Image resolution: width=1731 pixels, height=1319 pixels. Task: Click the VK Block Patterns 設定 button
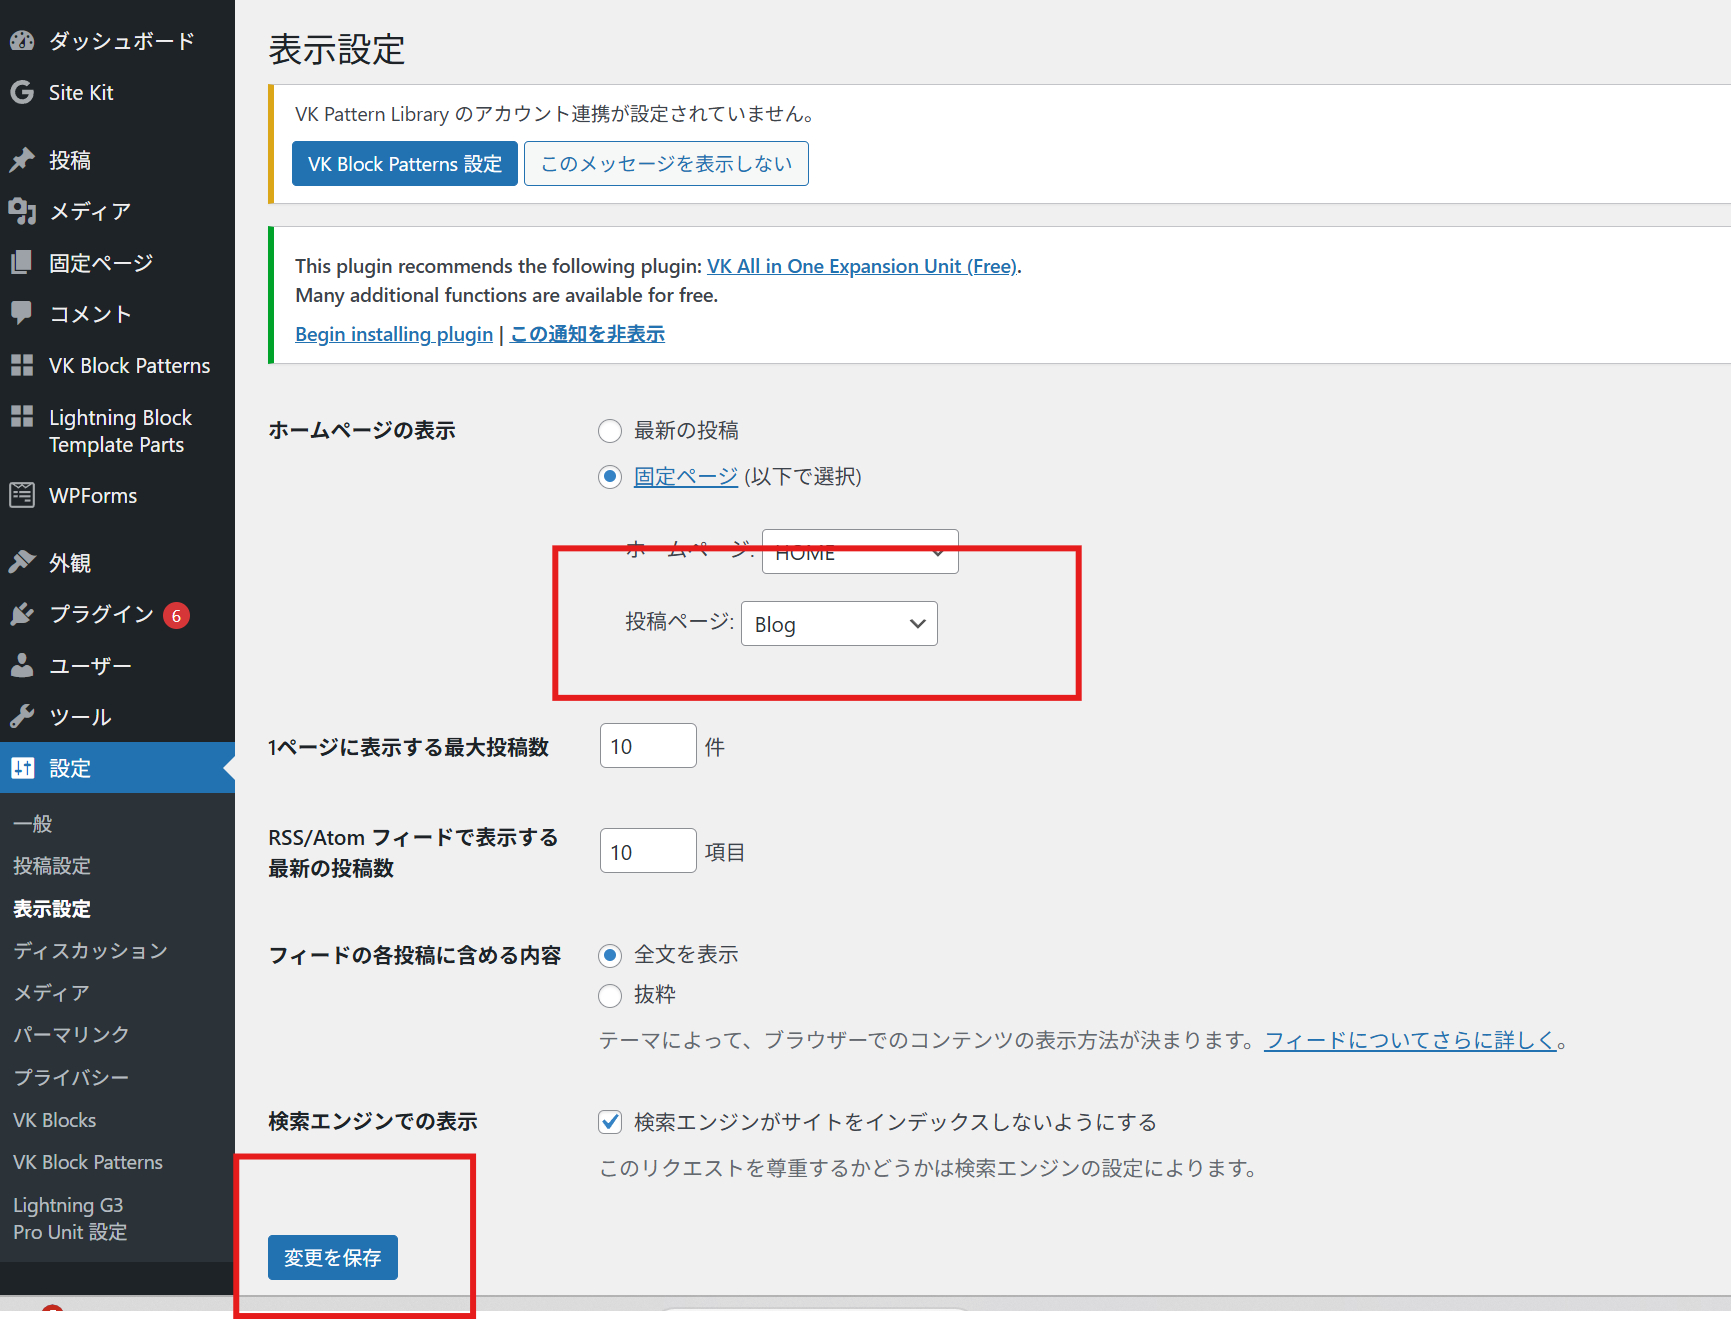[405, 164]
